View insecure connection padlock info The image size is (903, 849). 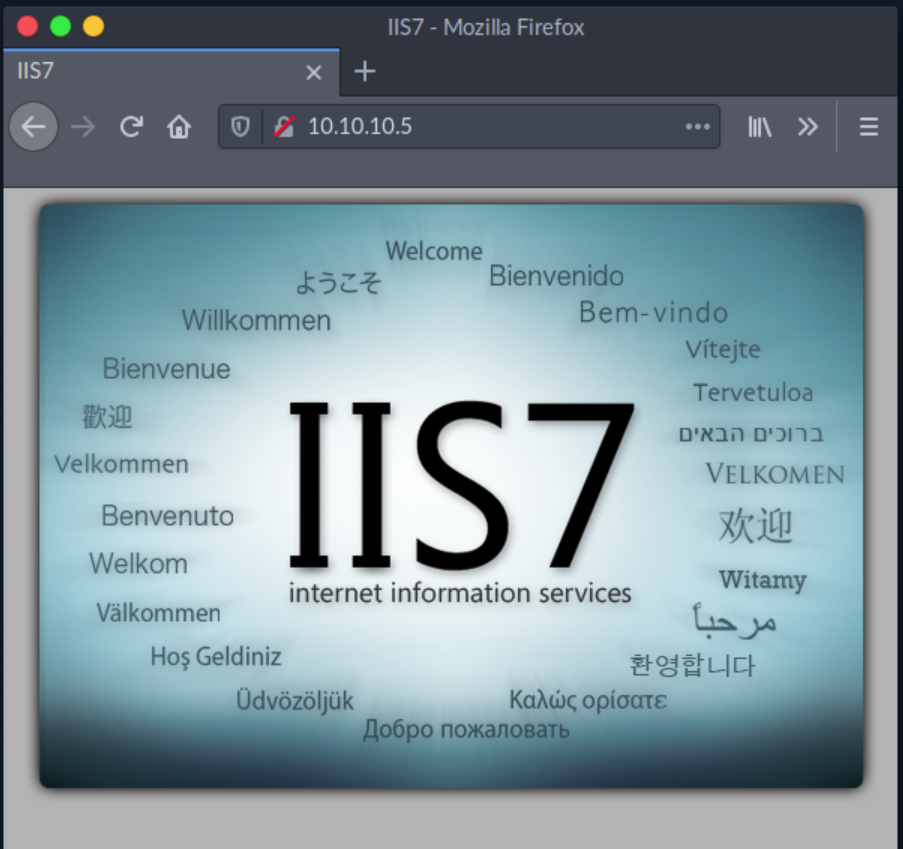(x=283, y=127)
